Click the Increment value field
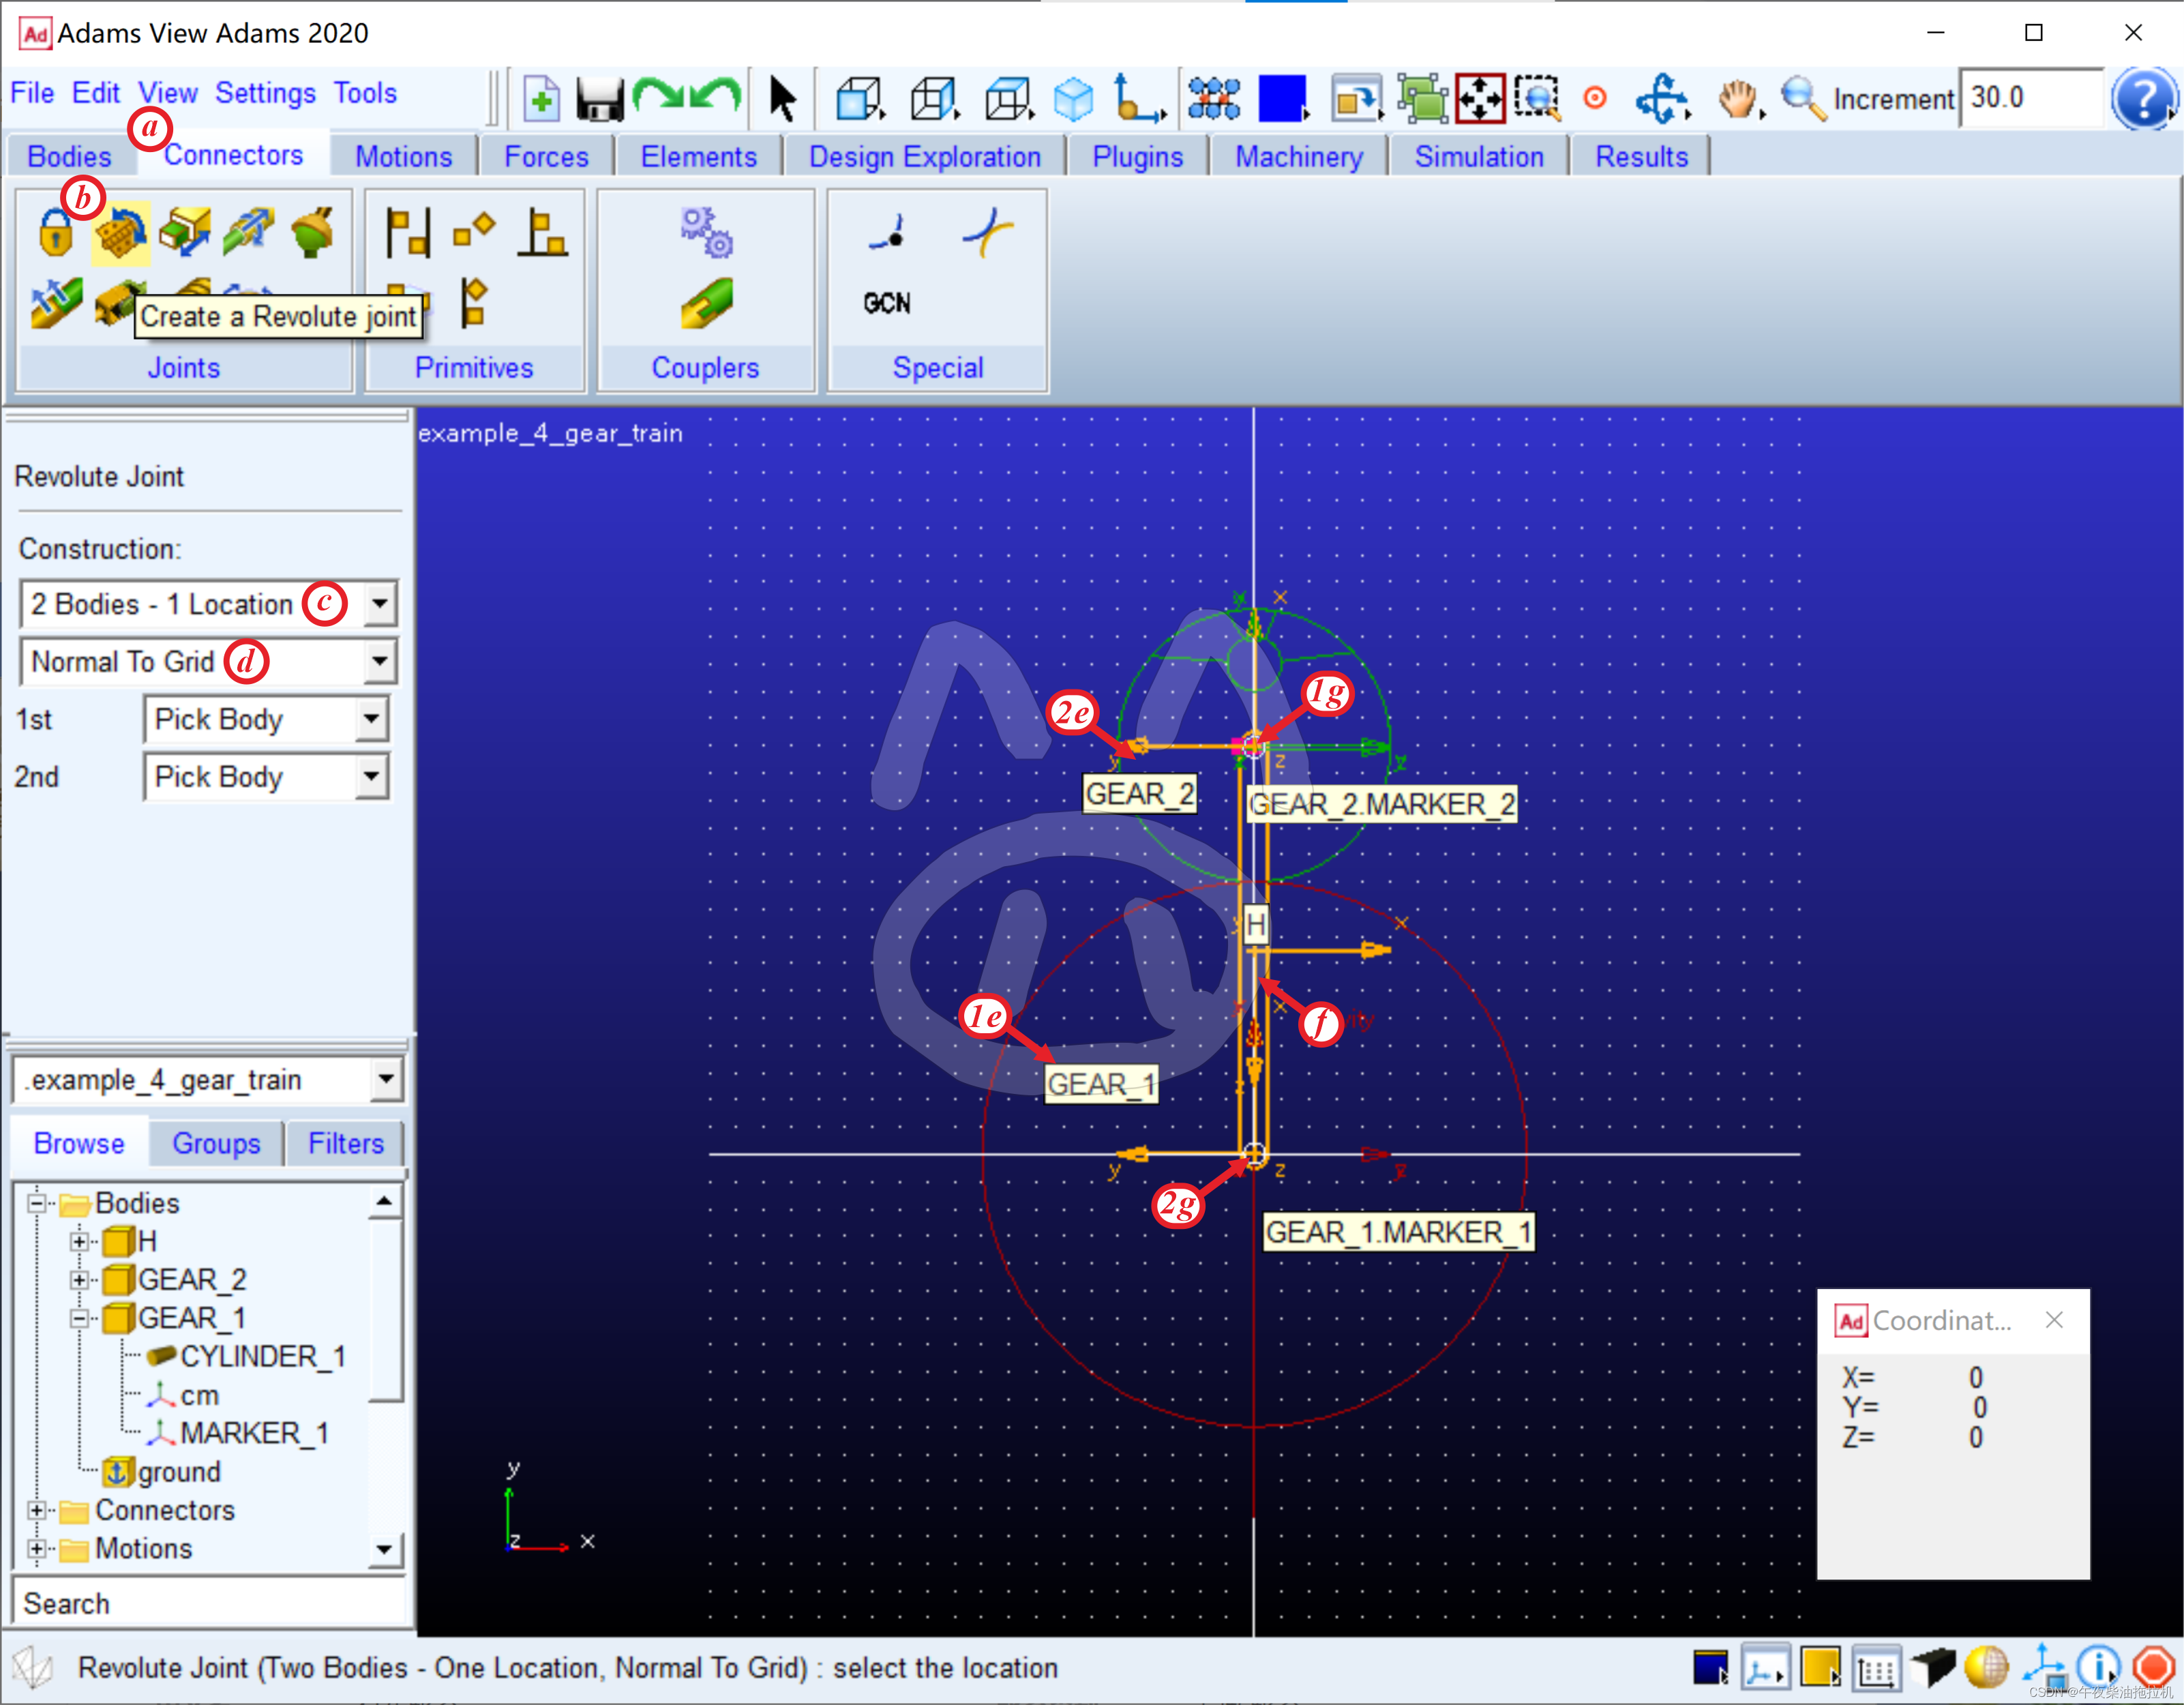Viewport: 2184px width, 1705px height. [x=2032, y=98]
